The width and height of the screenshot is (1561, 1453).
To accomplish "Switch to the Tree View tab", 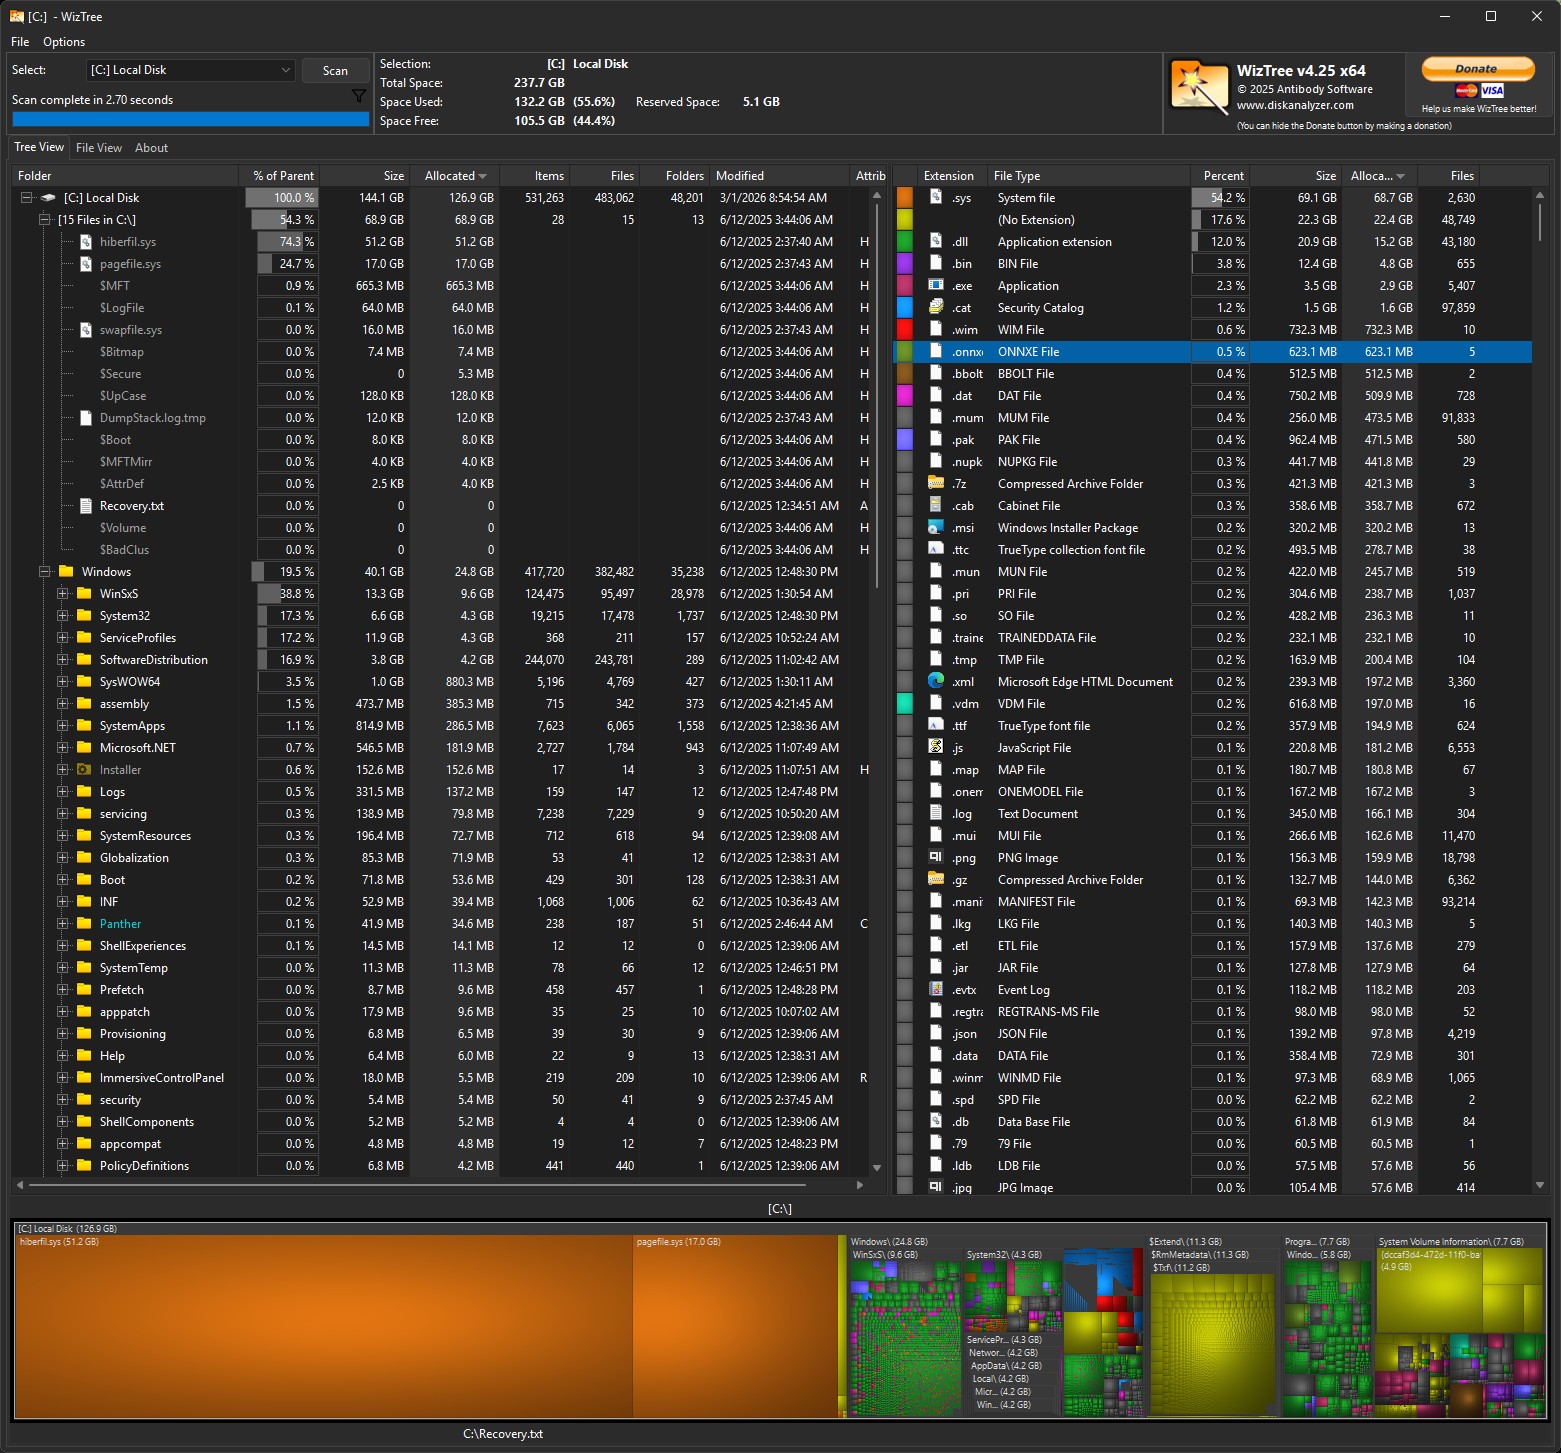I will click(x=39, y=147).
